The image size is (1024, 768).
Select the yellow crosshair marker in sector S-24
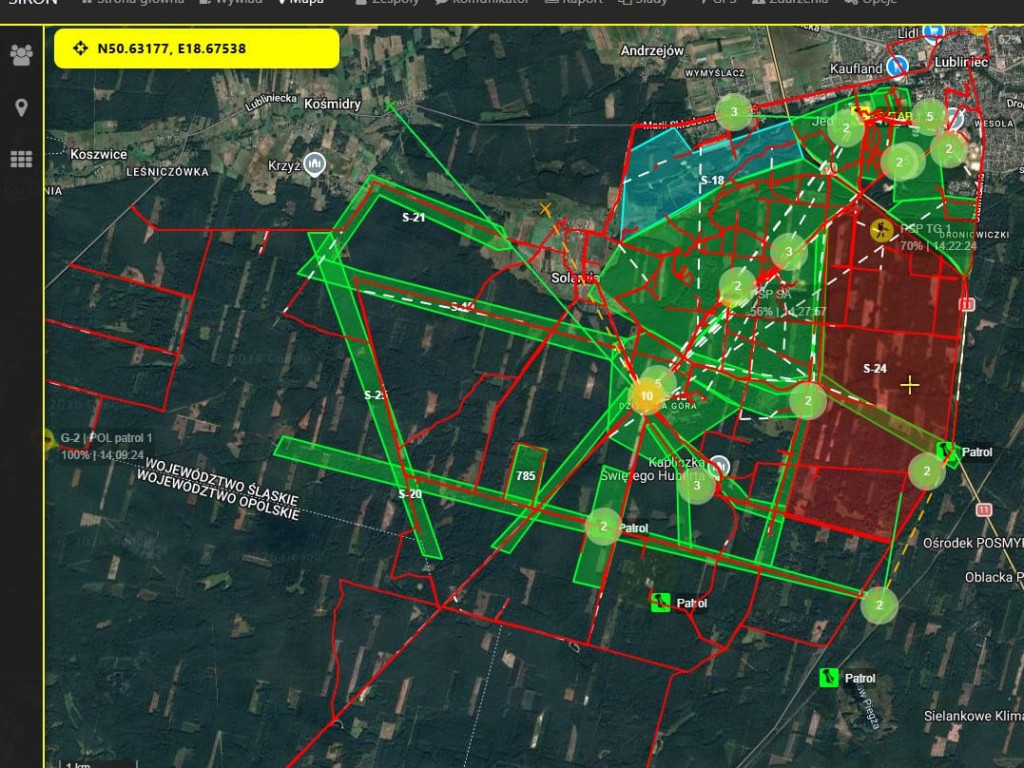911,383
